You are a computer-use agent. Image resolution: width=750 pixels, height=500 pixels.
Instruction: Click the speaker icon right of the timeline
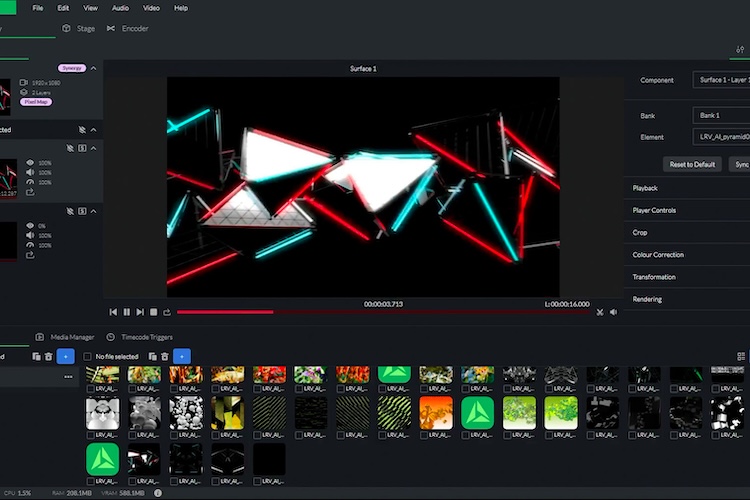[613, 312]
